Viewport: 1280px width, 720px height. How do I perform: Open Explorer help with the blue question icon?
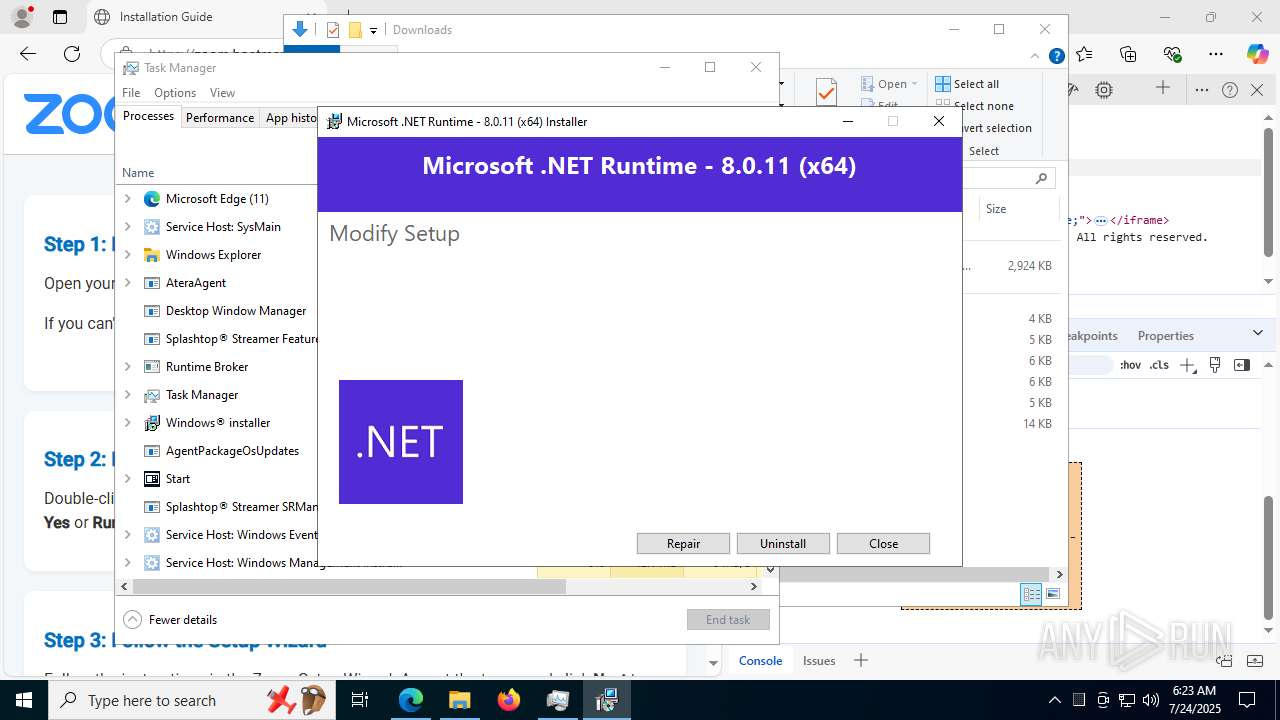[1056, 57]
